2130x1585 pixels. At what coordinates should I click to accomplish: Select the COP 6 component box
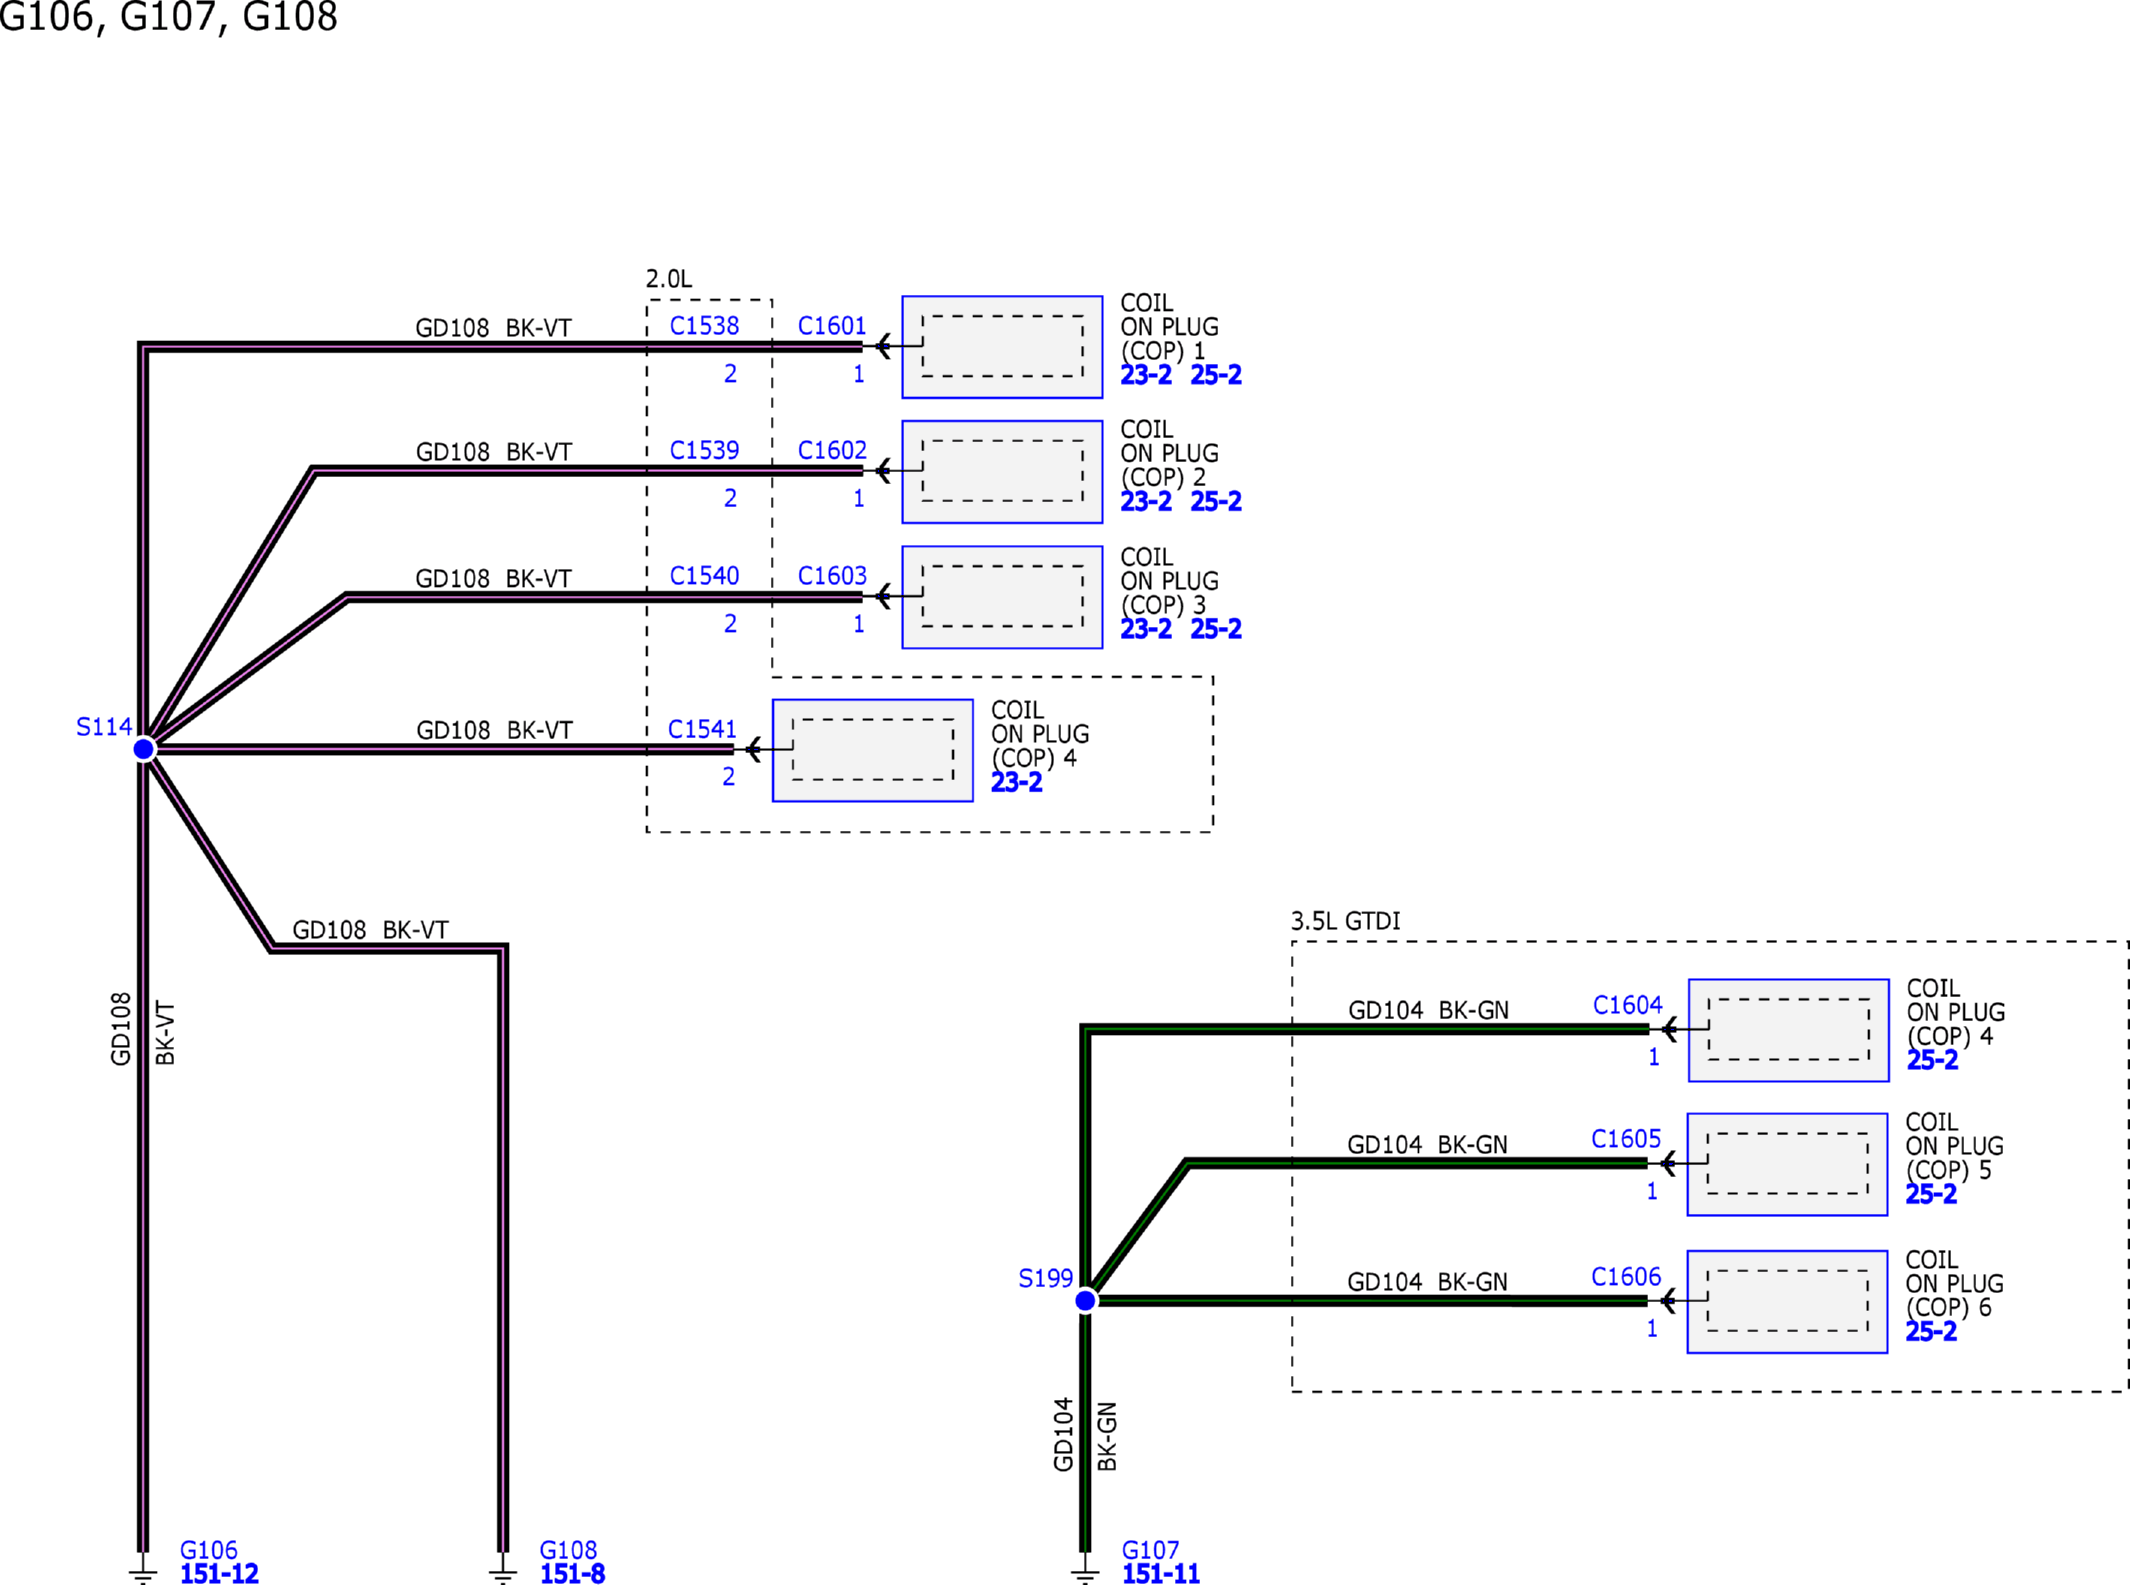pos(1786,1302)
